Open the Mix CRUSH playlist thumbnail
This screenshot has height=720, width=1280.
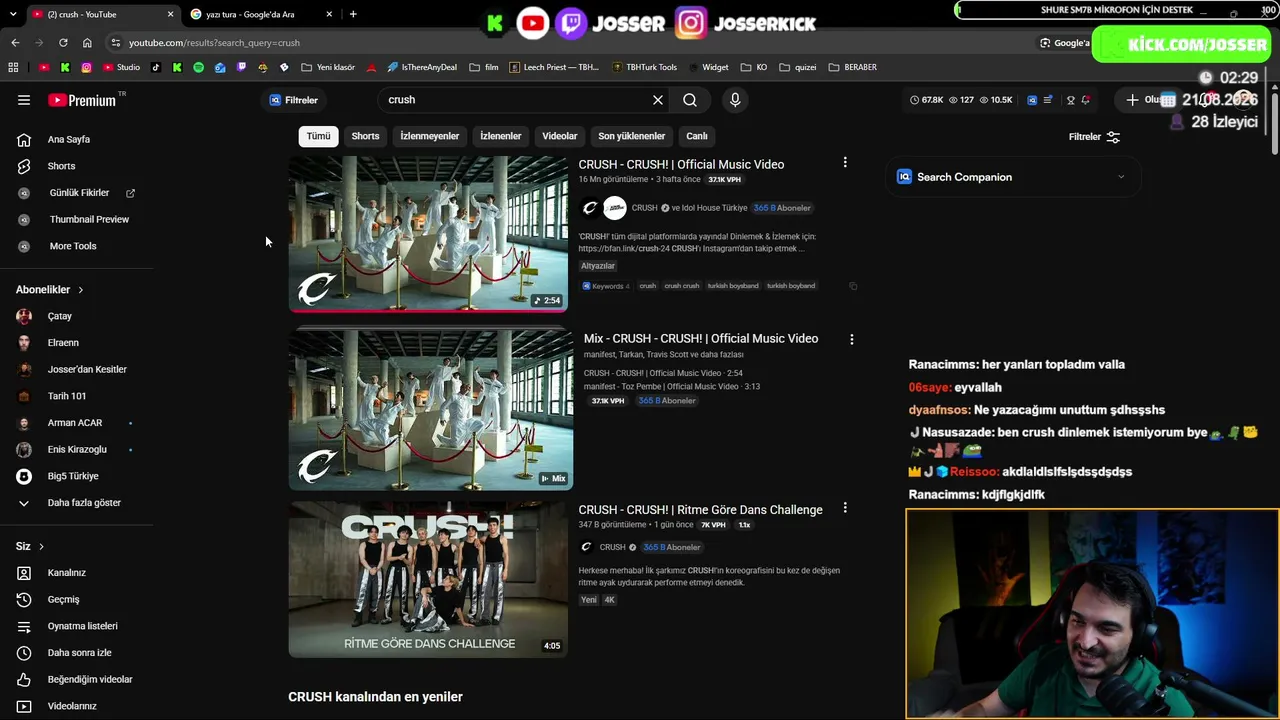tap(431, 410)
